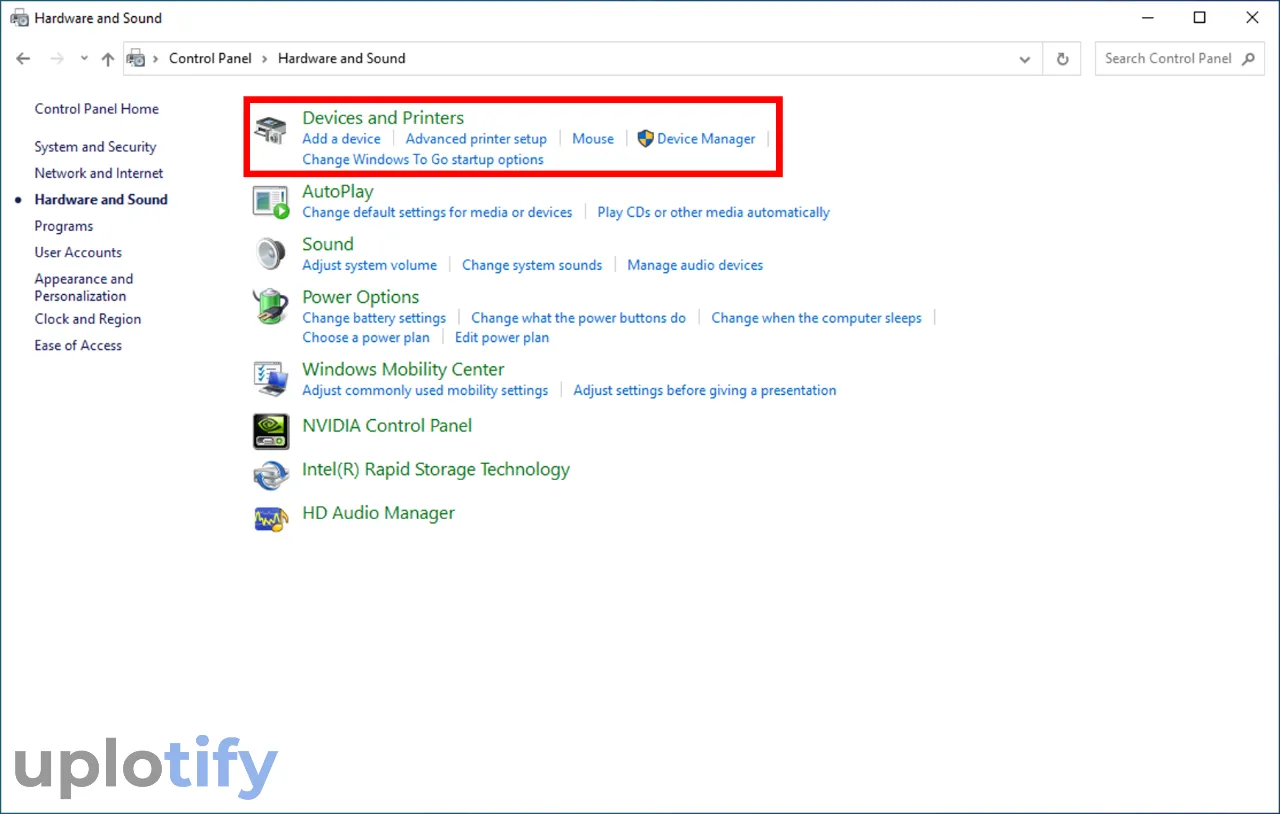This screenshot has width=1280, height=814.
Task: Select Control Panel in the breadcrumb
Action: click(x=210, y=58)
